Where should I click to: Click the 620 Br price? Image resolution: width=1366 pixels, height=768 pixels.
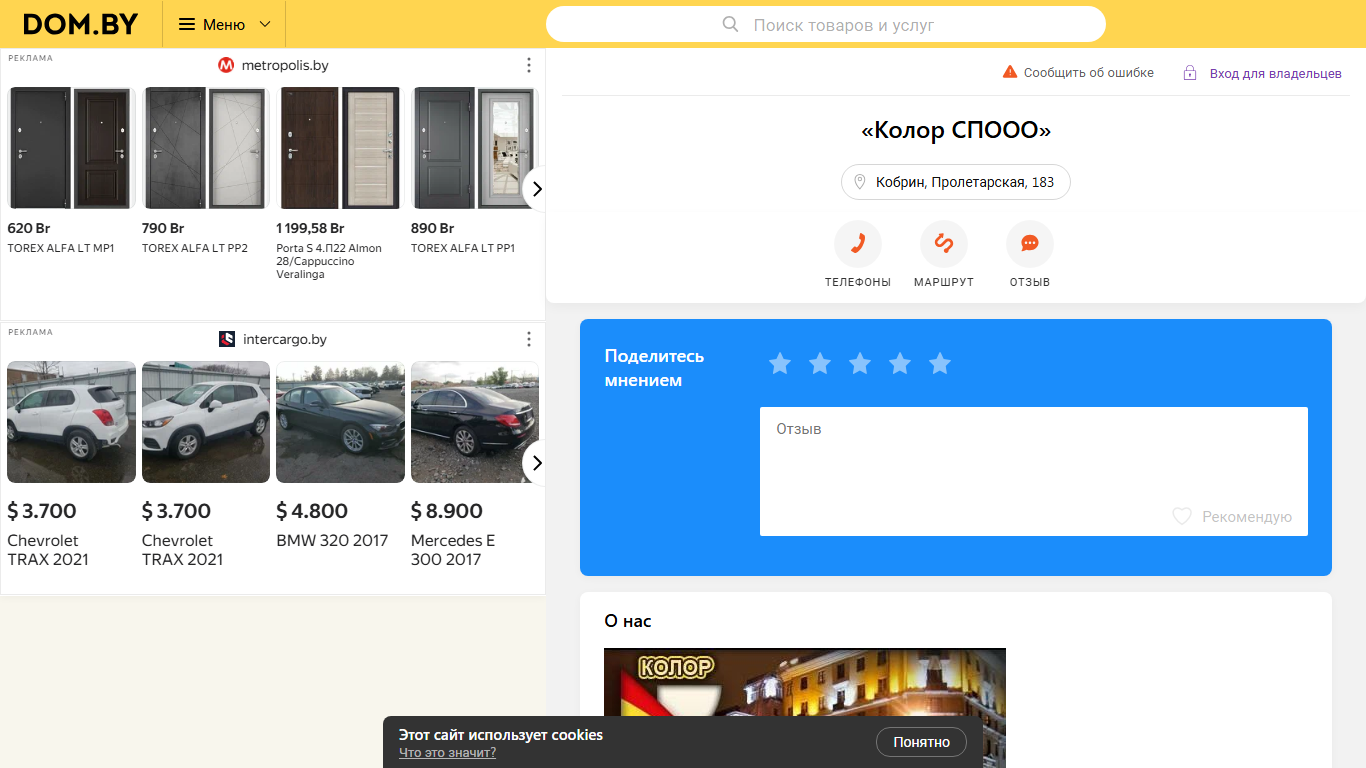[x=29, y=228]
